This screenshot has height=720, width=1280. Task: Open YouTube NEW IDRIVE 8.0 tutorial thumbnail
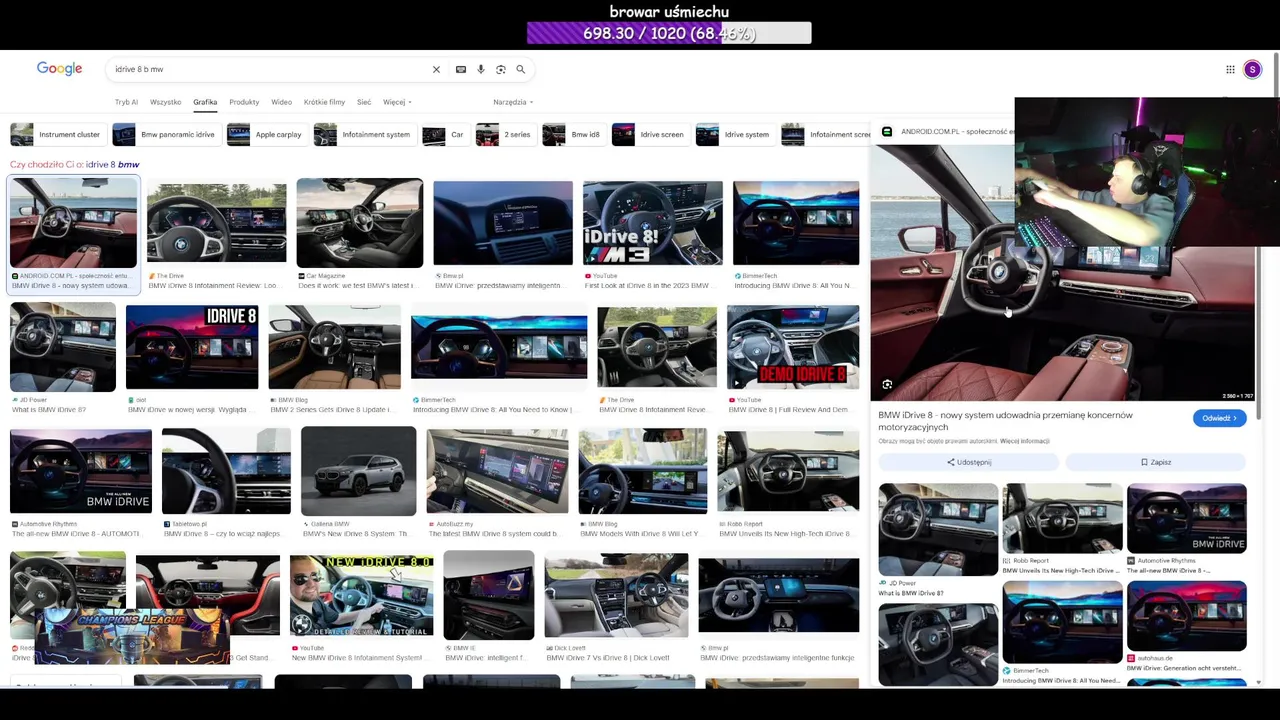pos(361,595)
